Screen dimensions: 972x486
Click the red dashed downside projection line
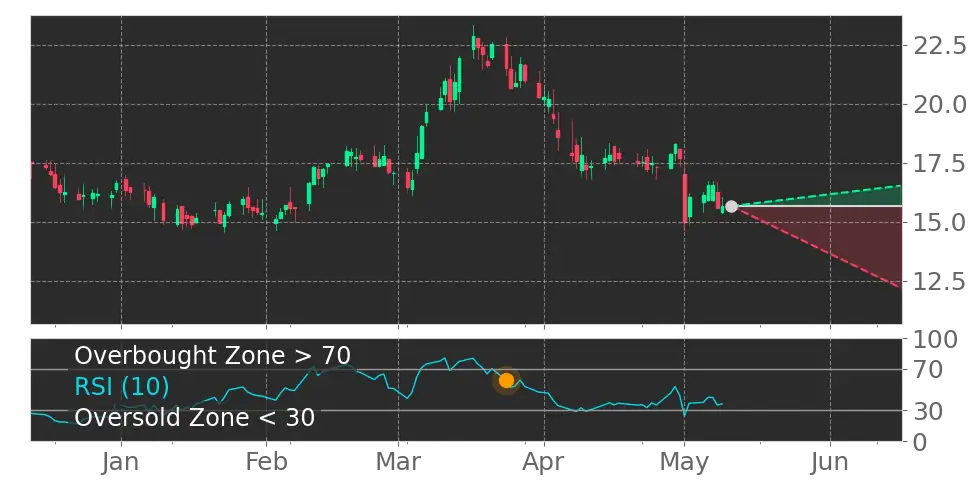coord(818,247)
